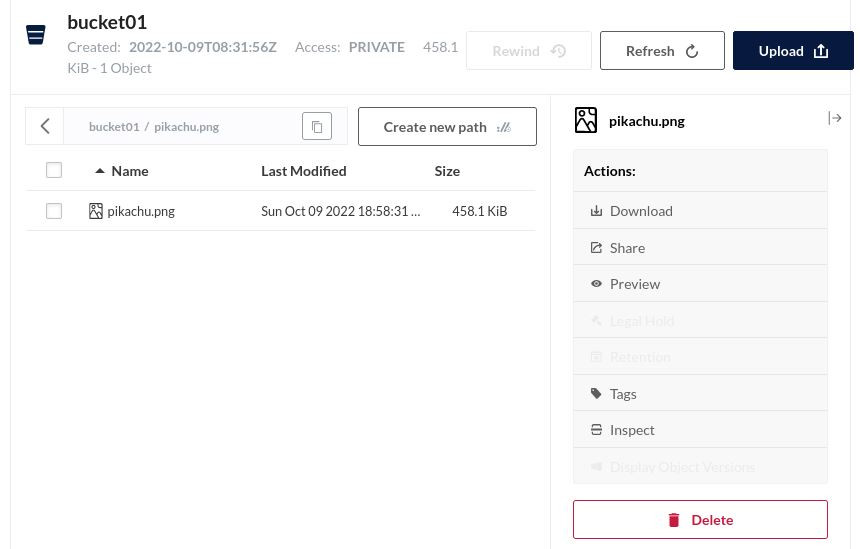Viewport: 860px width, 549px height.
Task: Tick the checkbox for pikachu.png
Action: point(54,211)
